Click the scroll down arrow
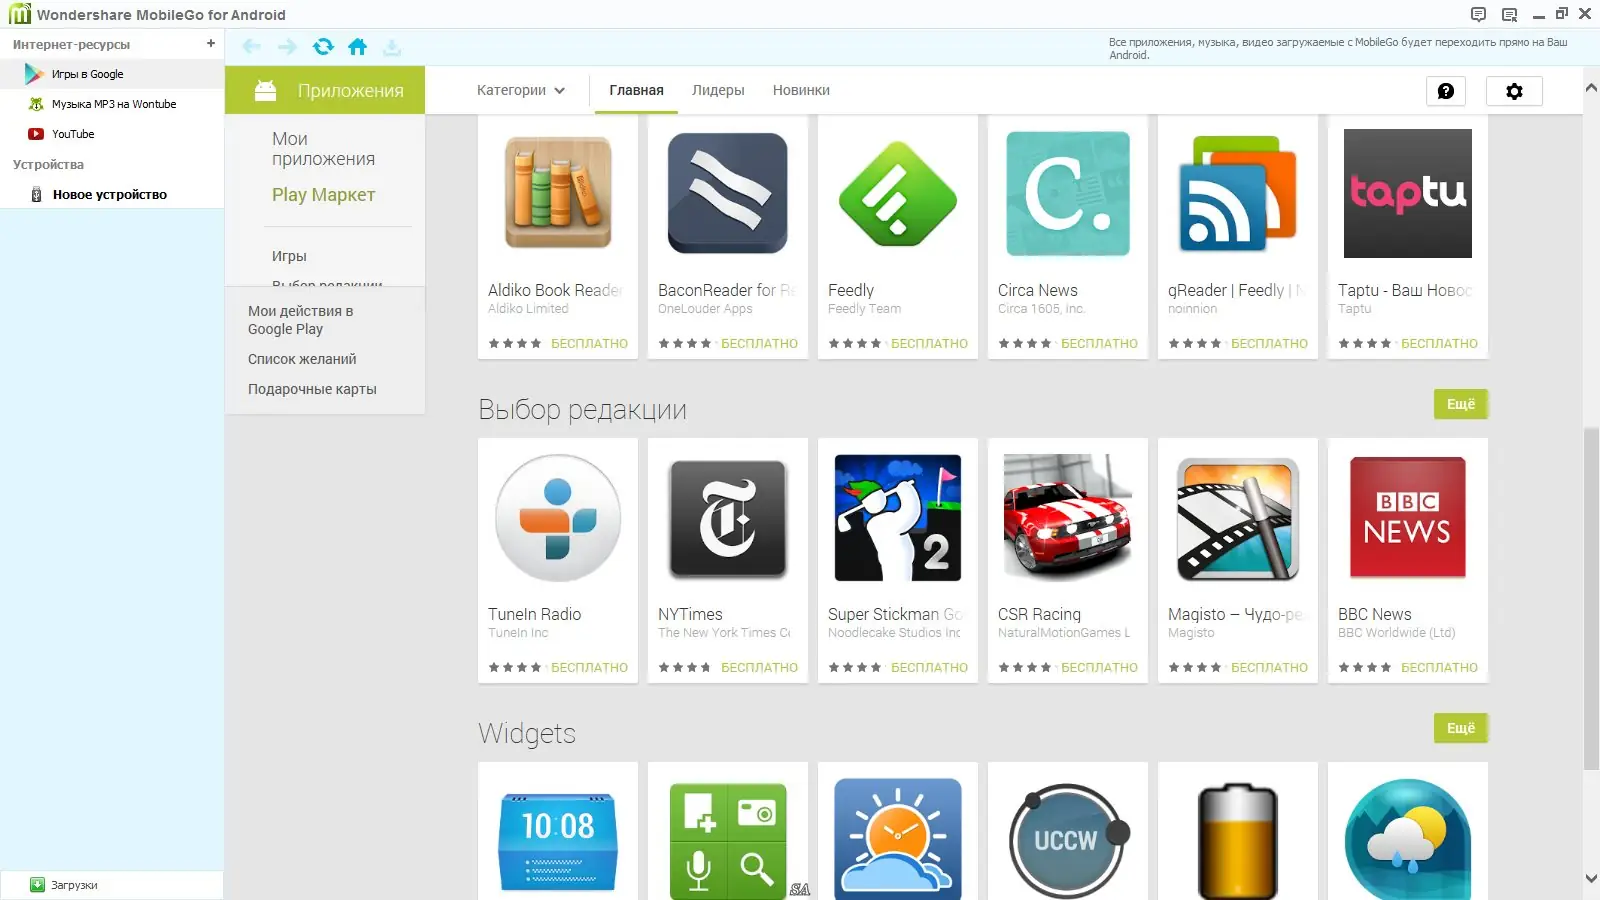 (1591, 879)
